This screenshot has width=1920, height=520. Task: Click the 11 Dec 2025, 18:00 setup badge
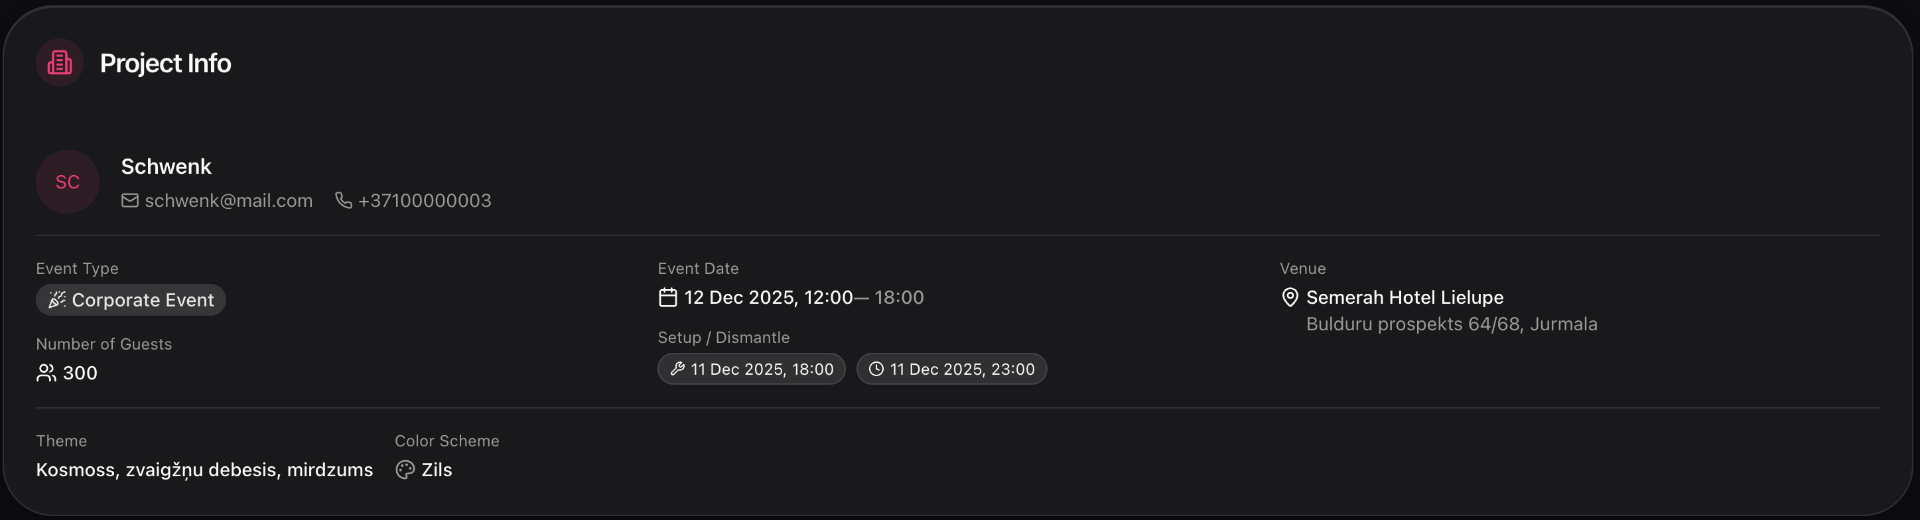tap(752, 369)
